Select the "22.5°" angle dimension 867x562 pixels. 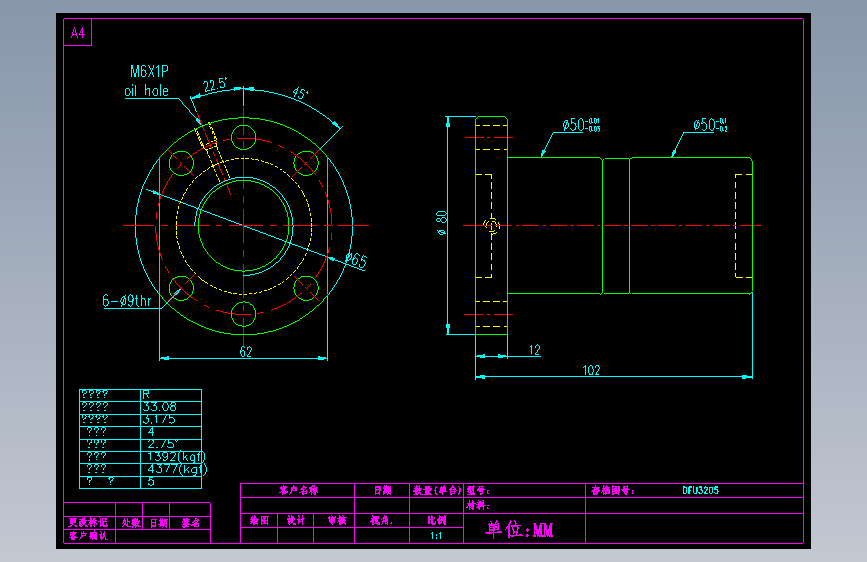(215, 85)
